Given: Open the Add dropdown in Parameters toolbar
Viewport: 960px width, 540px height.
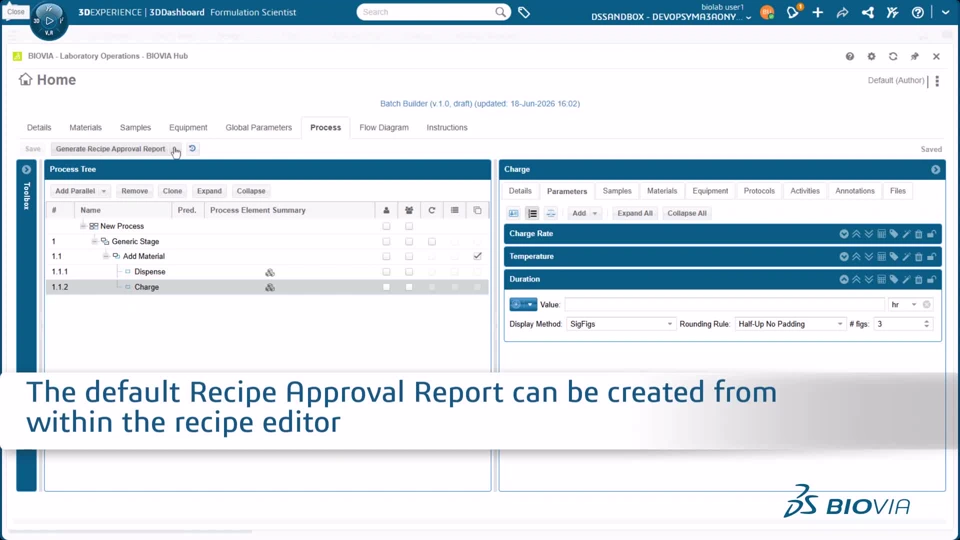Looking at the screenshot, I should (584, 214).
